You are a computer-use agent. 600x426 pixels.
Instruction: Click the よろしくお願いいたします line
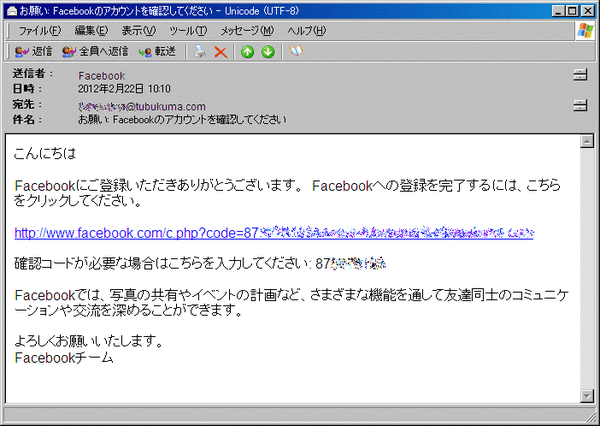click(x=89, y=341)
